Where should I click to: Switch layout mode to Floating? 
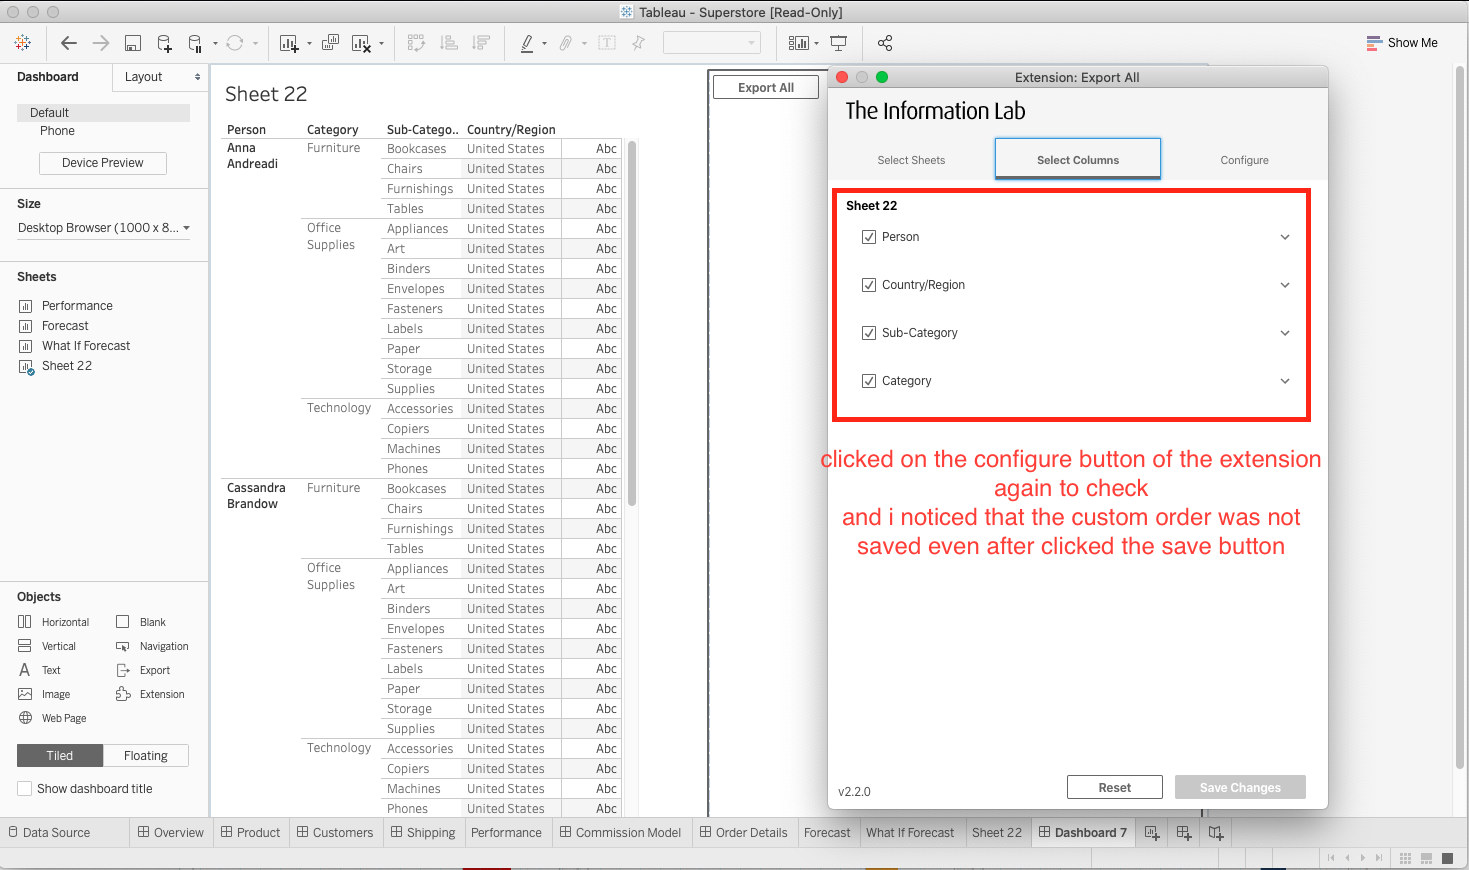146,755
